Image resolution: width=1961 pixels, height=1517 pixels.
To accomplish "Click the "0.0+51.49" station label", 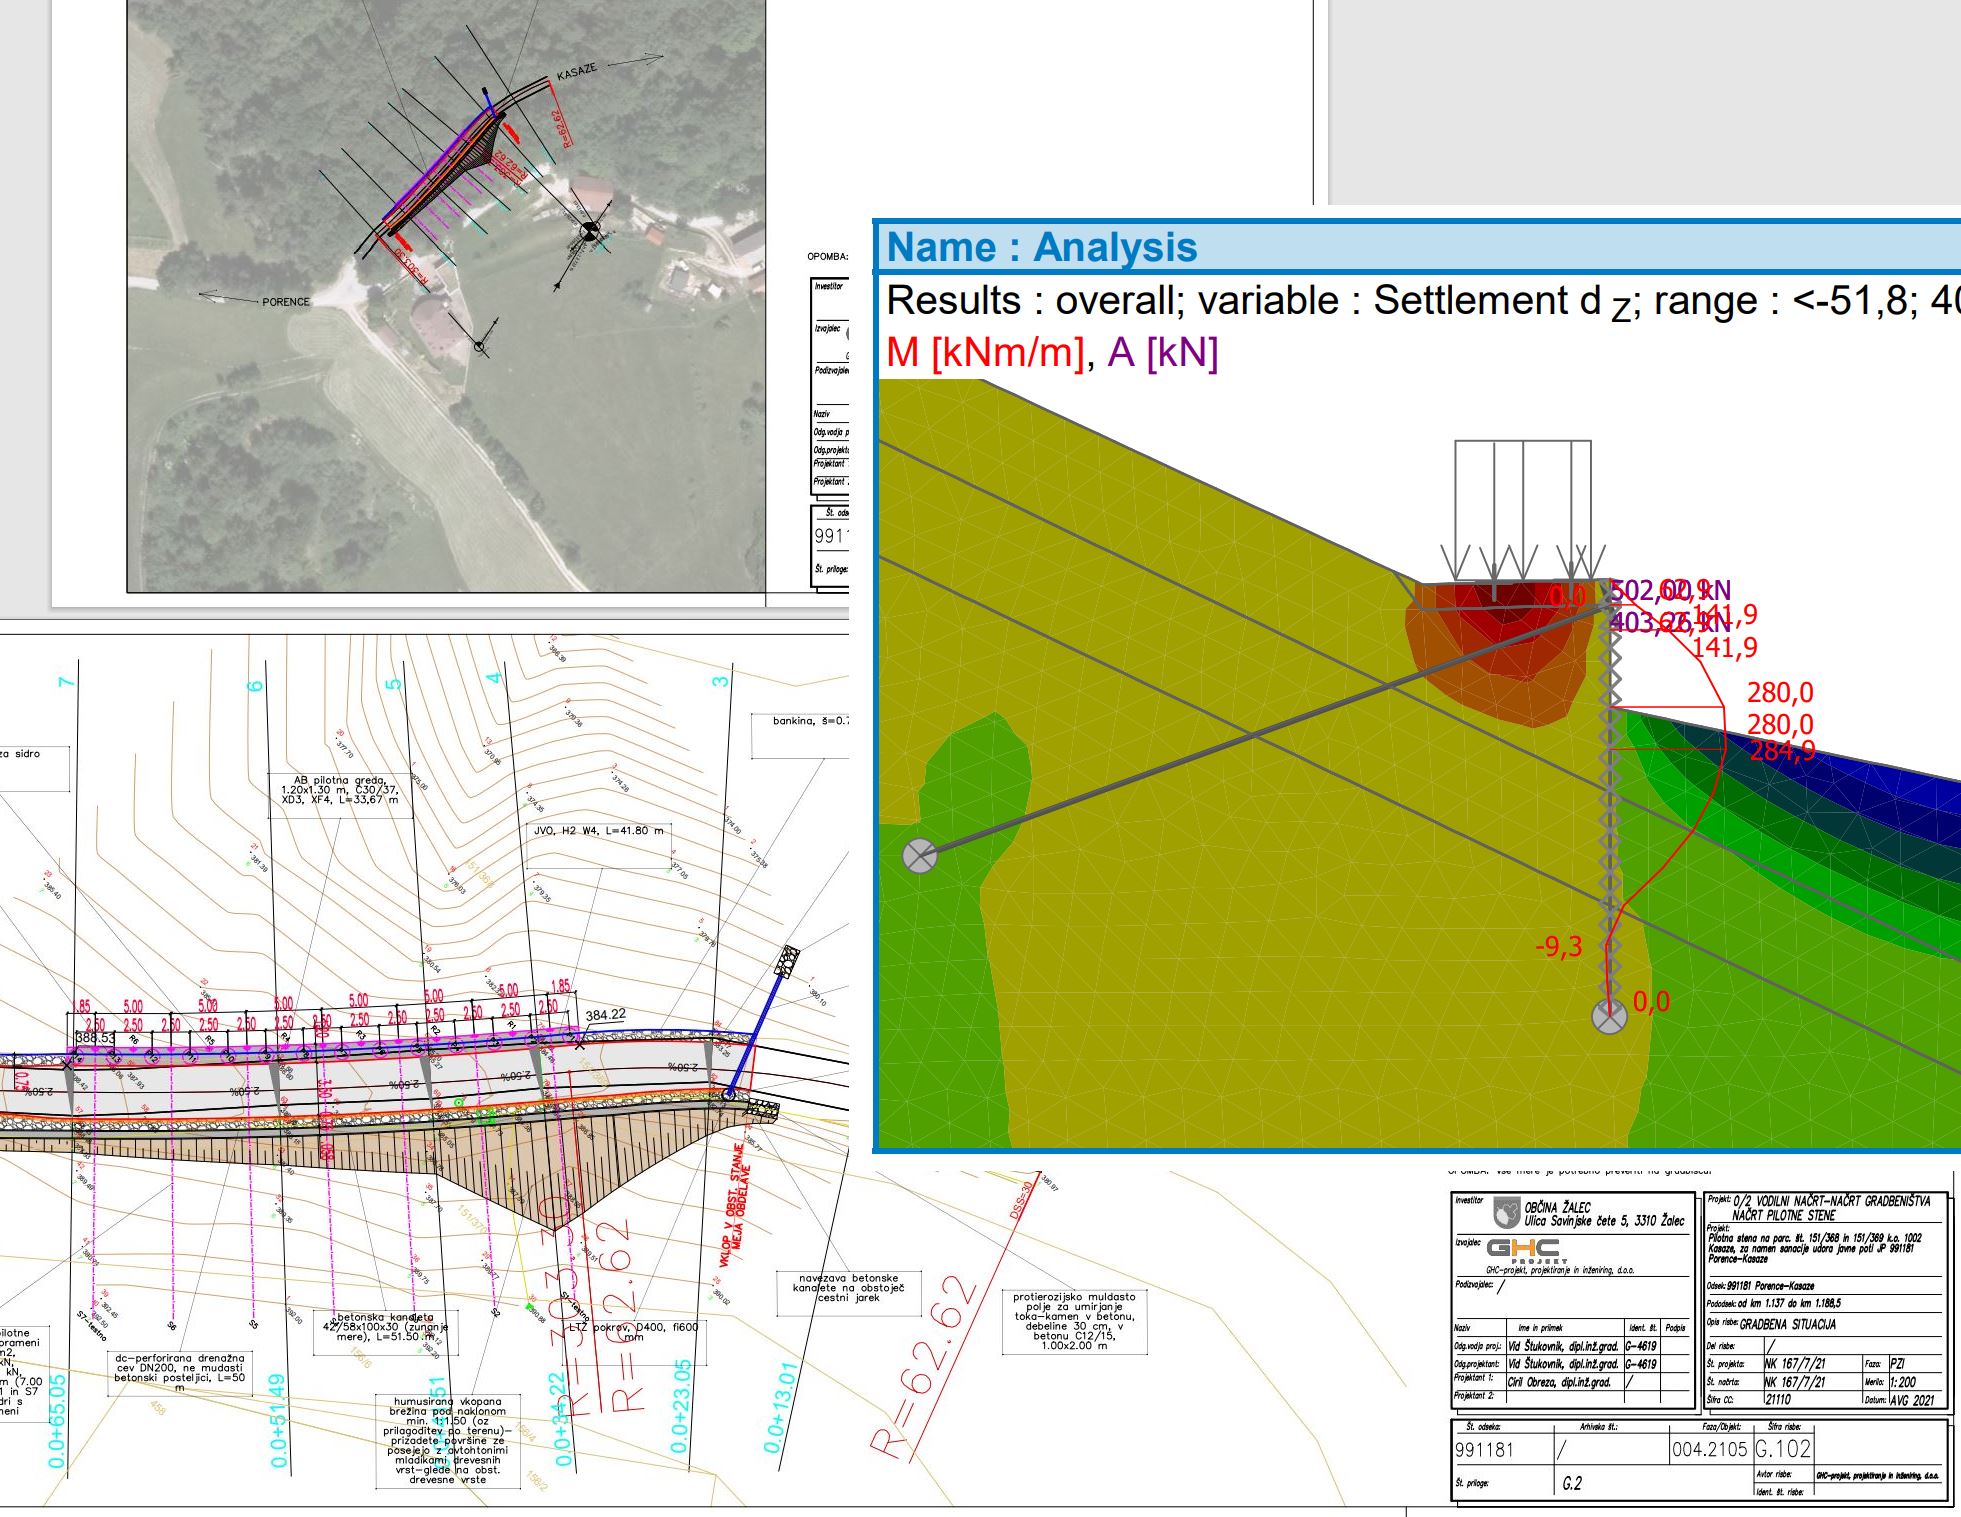I will point(278,1421).
